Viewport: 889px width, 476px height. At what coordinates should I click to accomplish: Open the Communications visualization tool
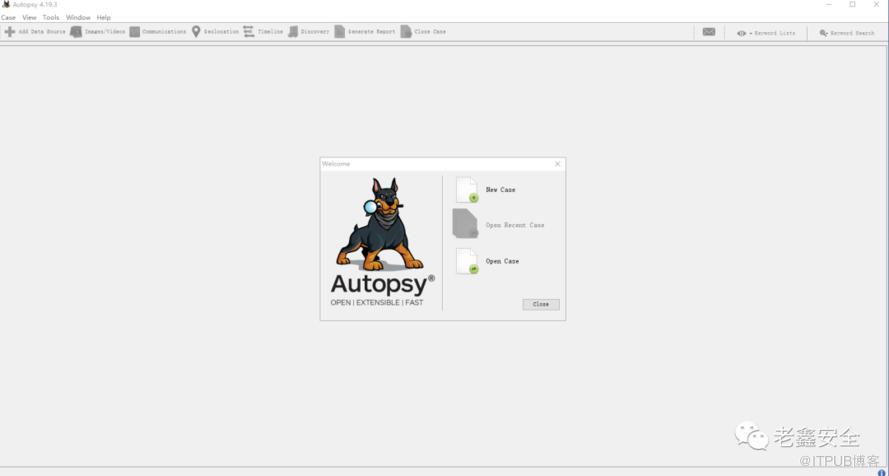click(x=157, y=32)
